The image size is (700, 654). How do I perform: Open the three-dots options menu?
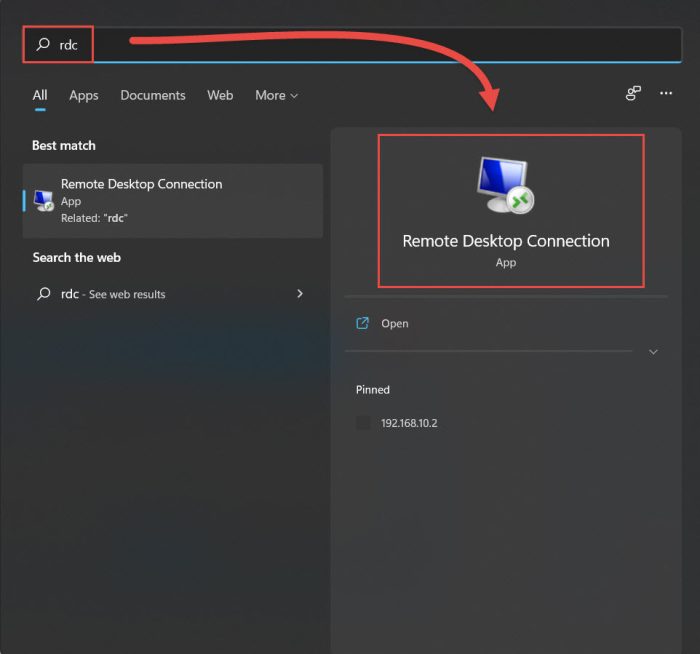[666, 93]
